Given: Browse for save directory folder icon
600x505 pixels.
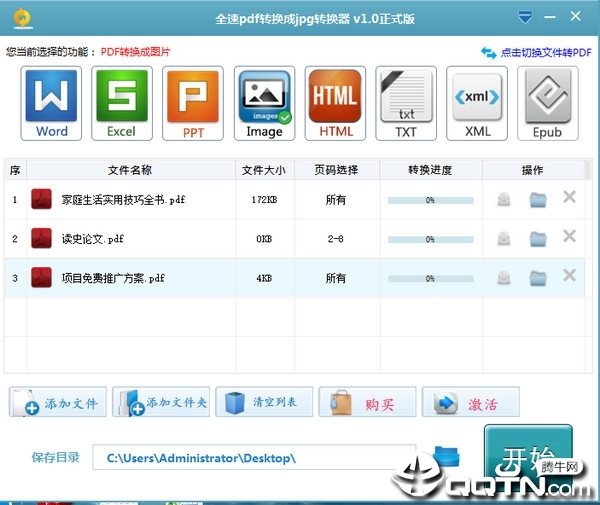Looking at the screenshot, I should [446, 456].
